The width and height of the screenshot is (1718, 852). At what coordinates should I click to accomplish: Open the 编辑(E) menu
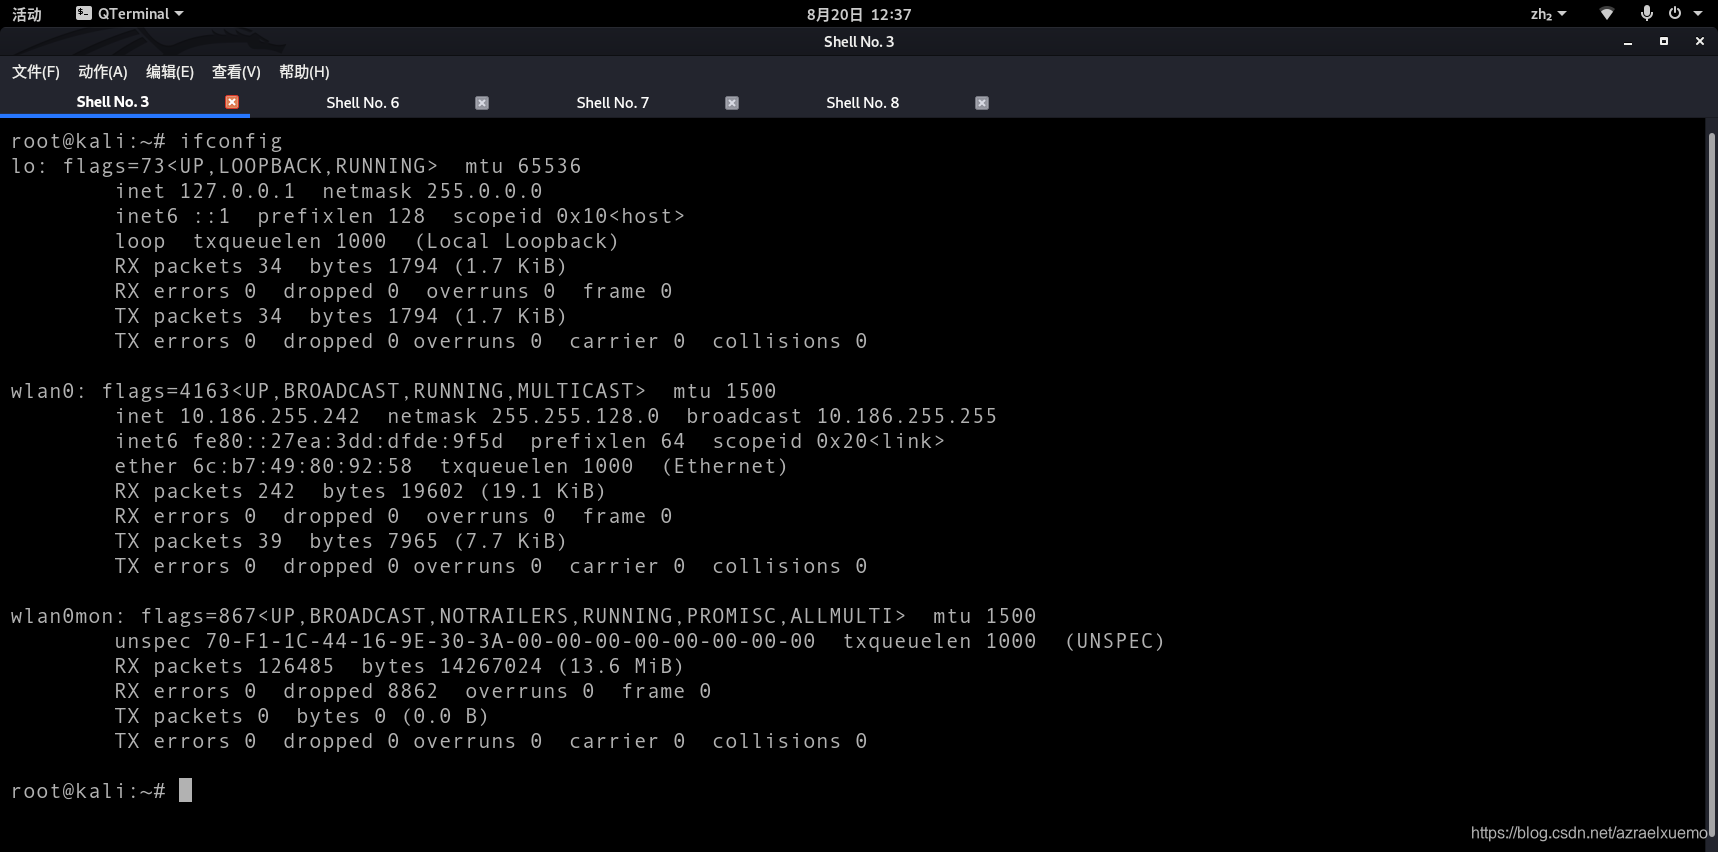click(170, 72)
